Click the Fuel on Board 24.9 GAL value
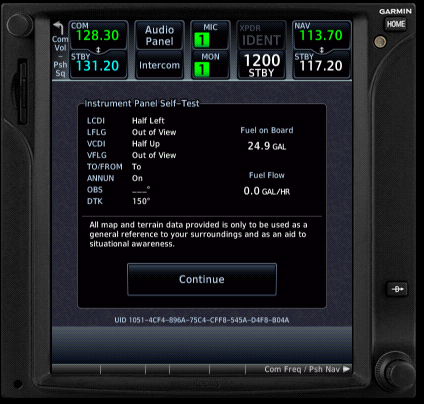 (267, 146)
